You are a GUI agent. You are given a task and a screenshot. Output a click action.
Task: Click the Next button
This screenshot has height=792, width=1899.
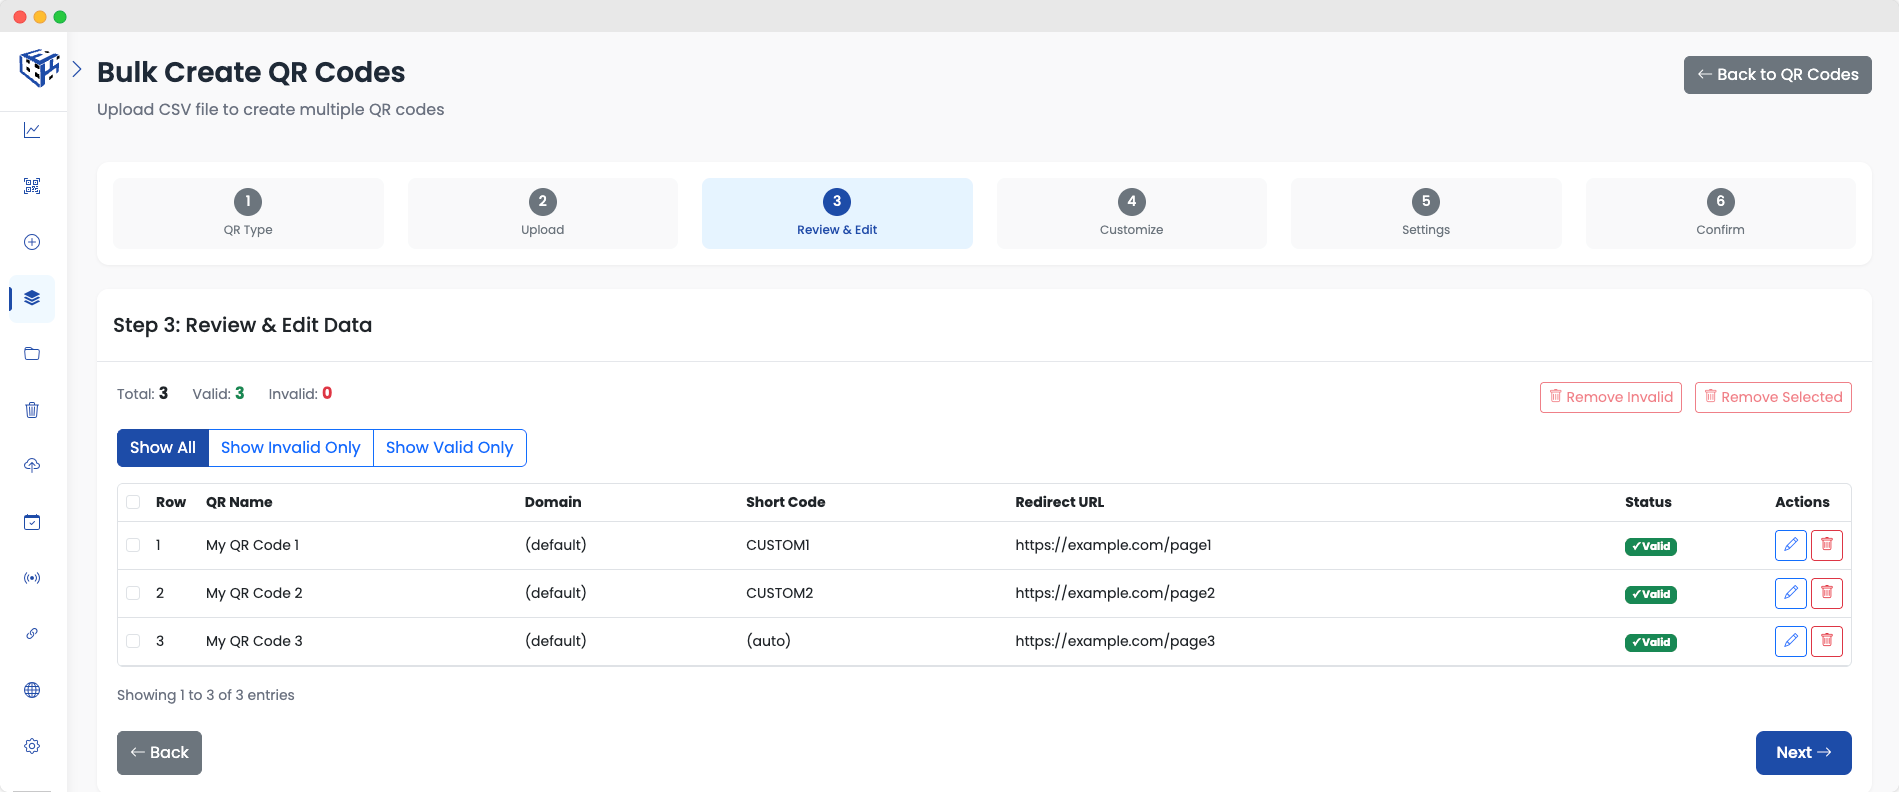1803,753
